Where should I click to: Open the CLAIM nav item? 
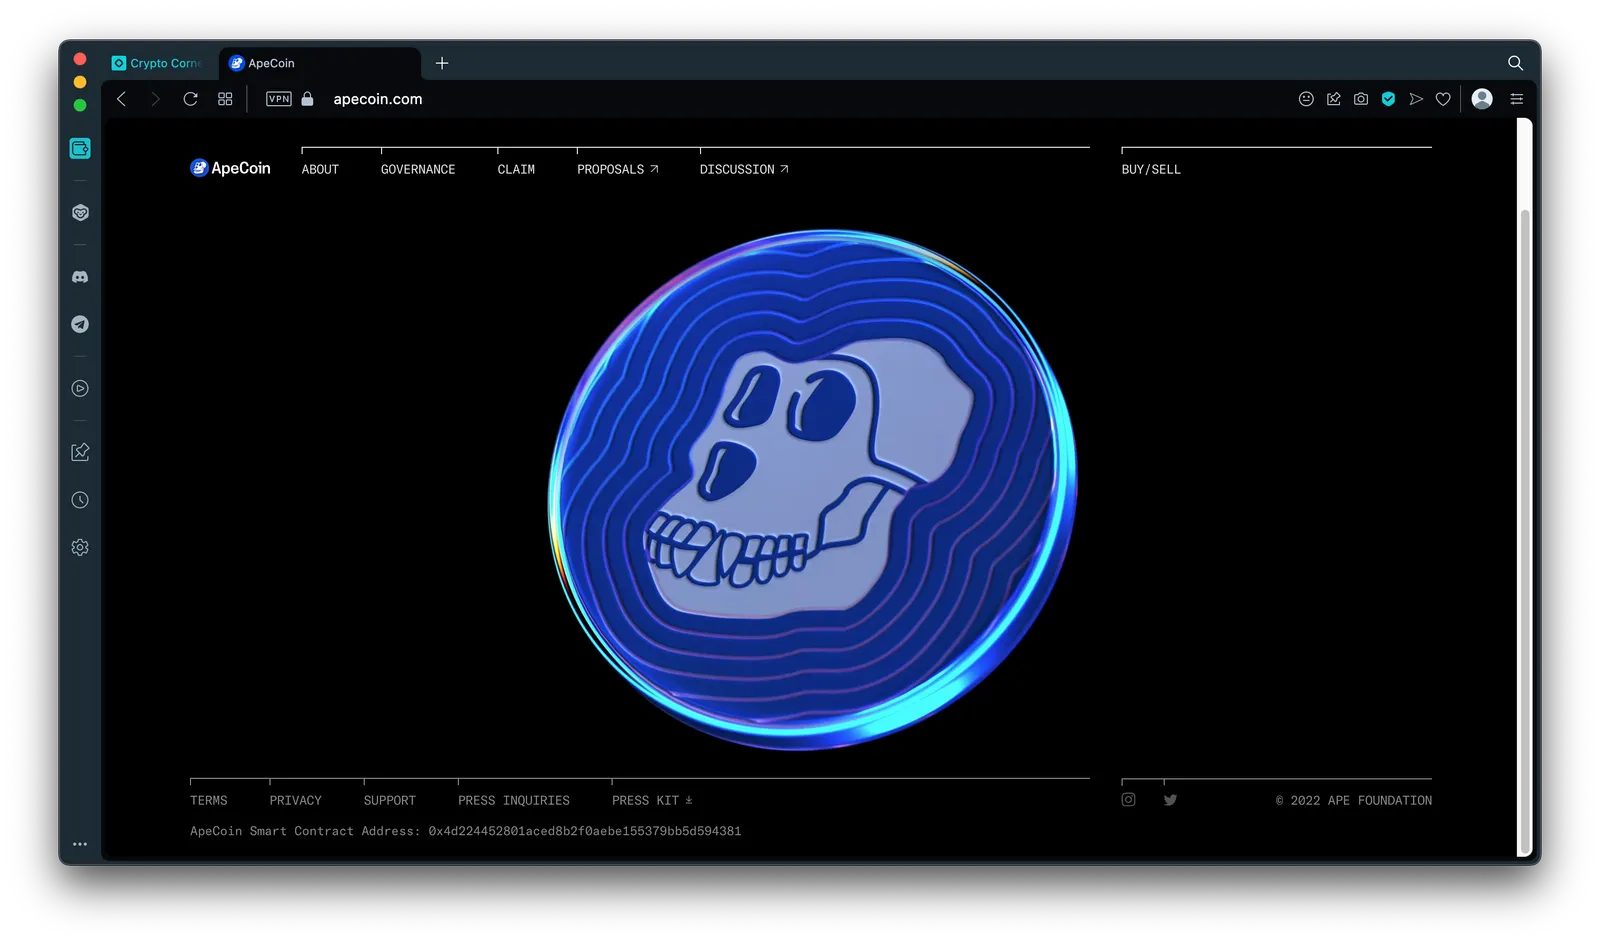tap(516, 170)
